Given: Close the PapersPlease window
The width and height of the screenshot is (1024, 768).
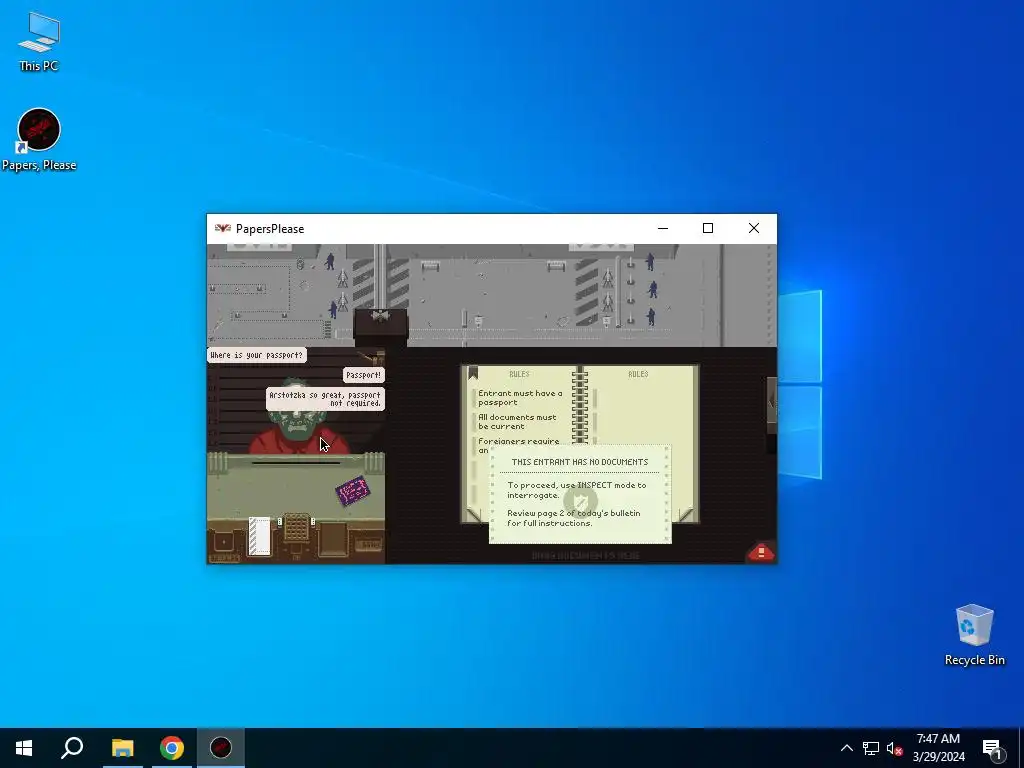Looking at the screenshot, I should click(x=754, y=229).
